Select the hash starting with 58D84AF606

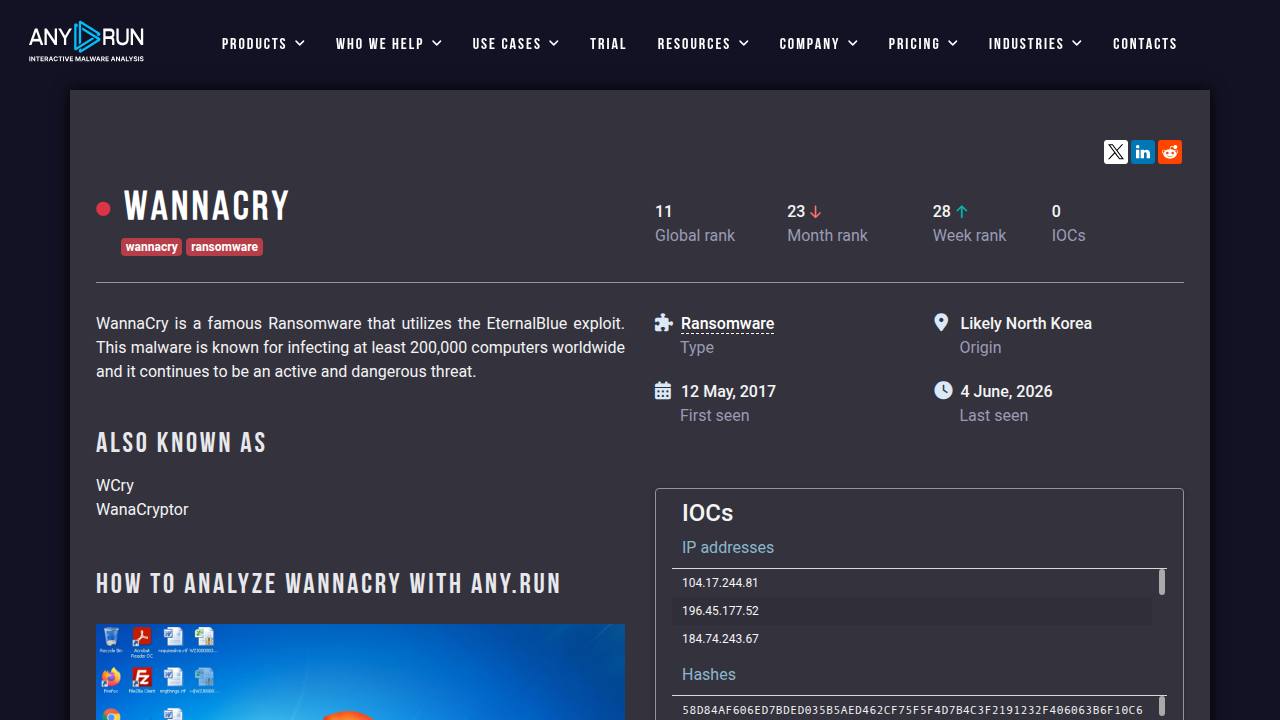912,710
